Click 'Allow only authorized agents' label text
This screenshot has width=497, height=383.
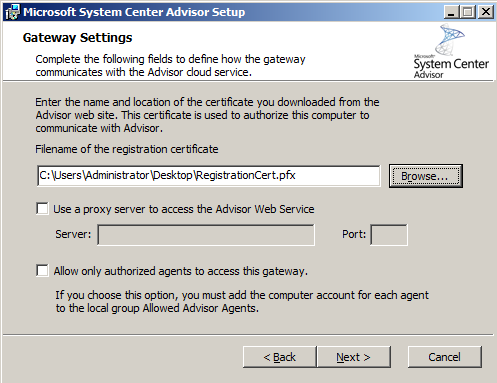coord(181,271)
